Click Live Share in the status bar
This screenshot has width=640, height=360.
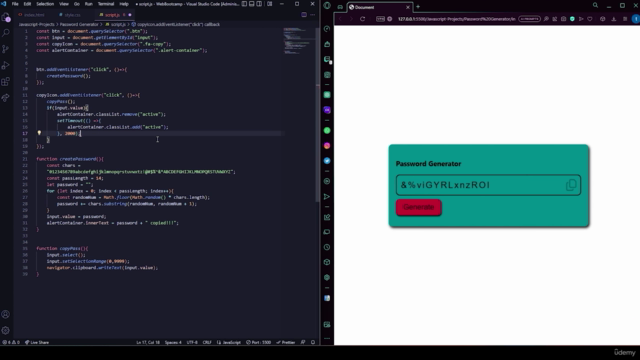[37, 342]
